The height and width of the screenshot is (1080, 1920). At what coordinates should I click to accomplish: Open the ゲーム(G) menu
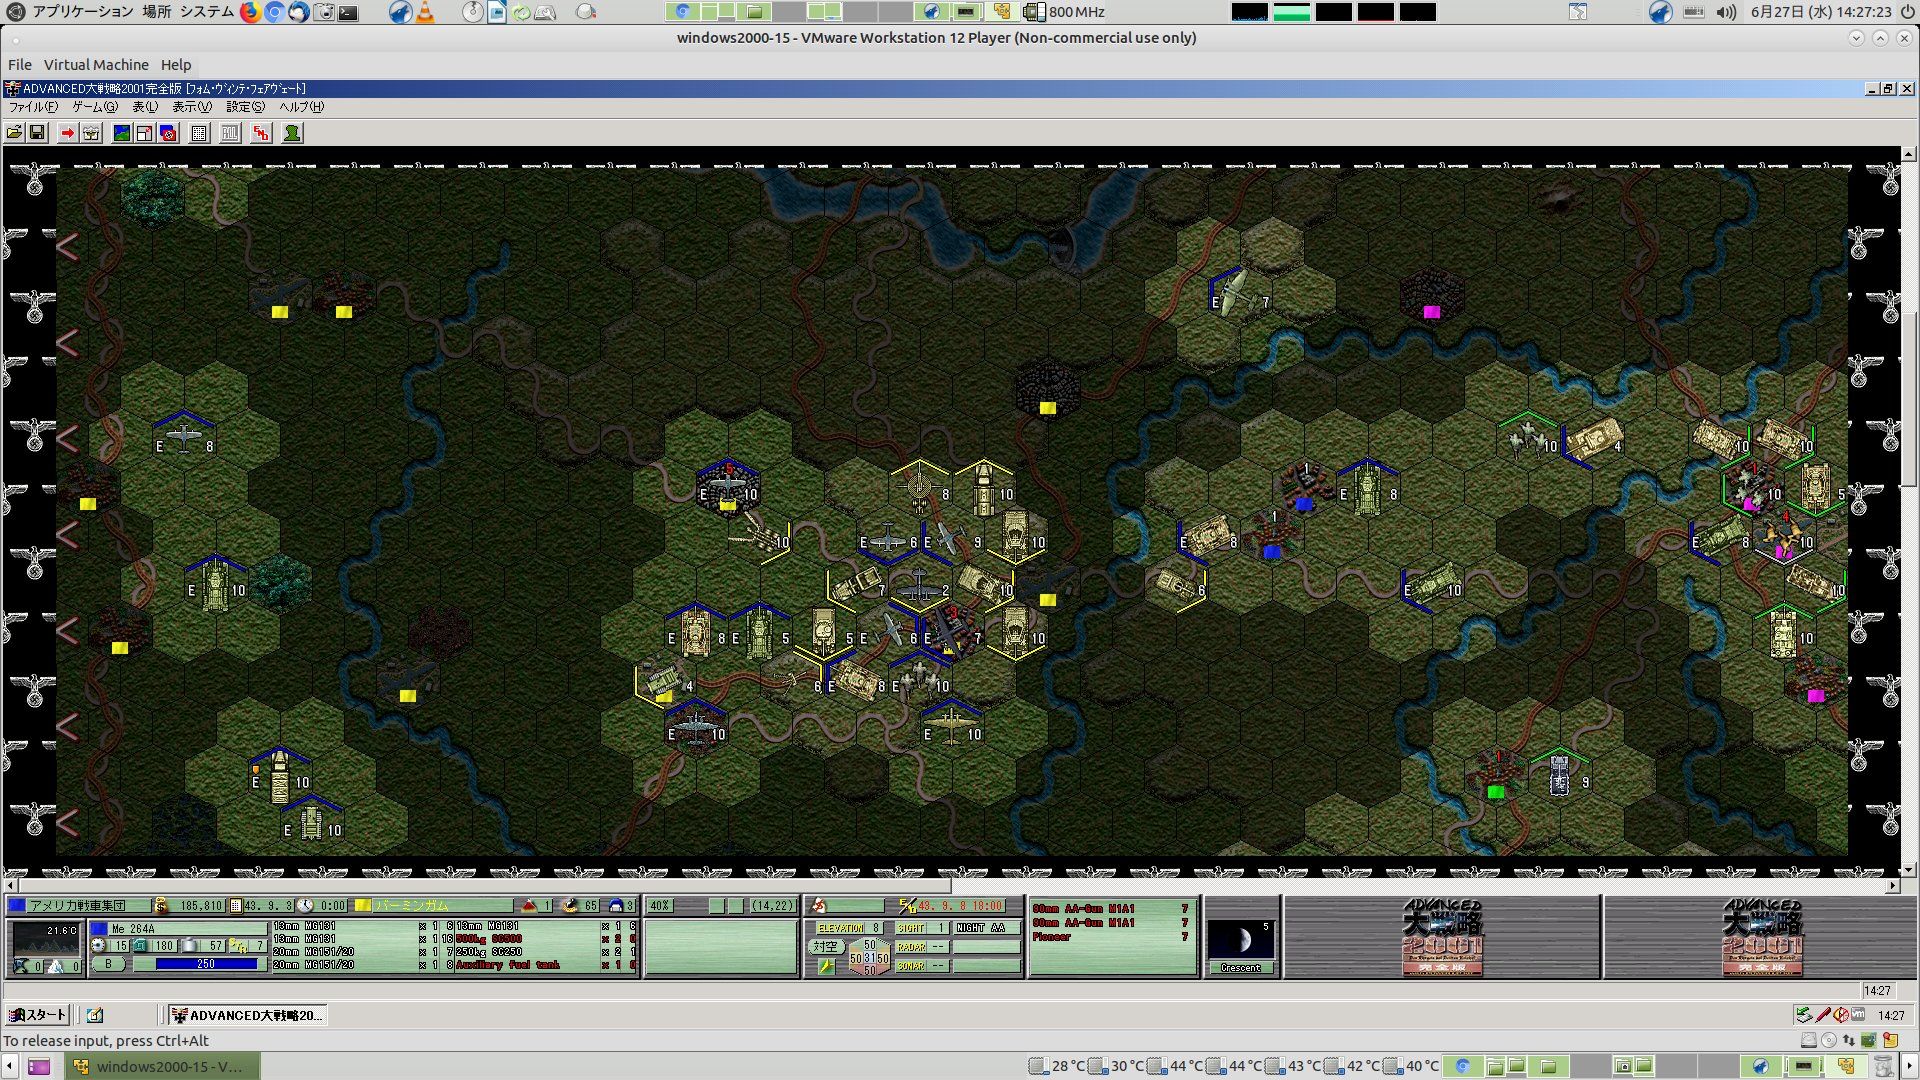(94, 107)
